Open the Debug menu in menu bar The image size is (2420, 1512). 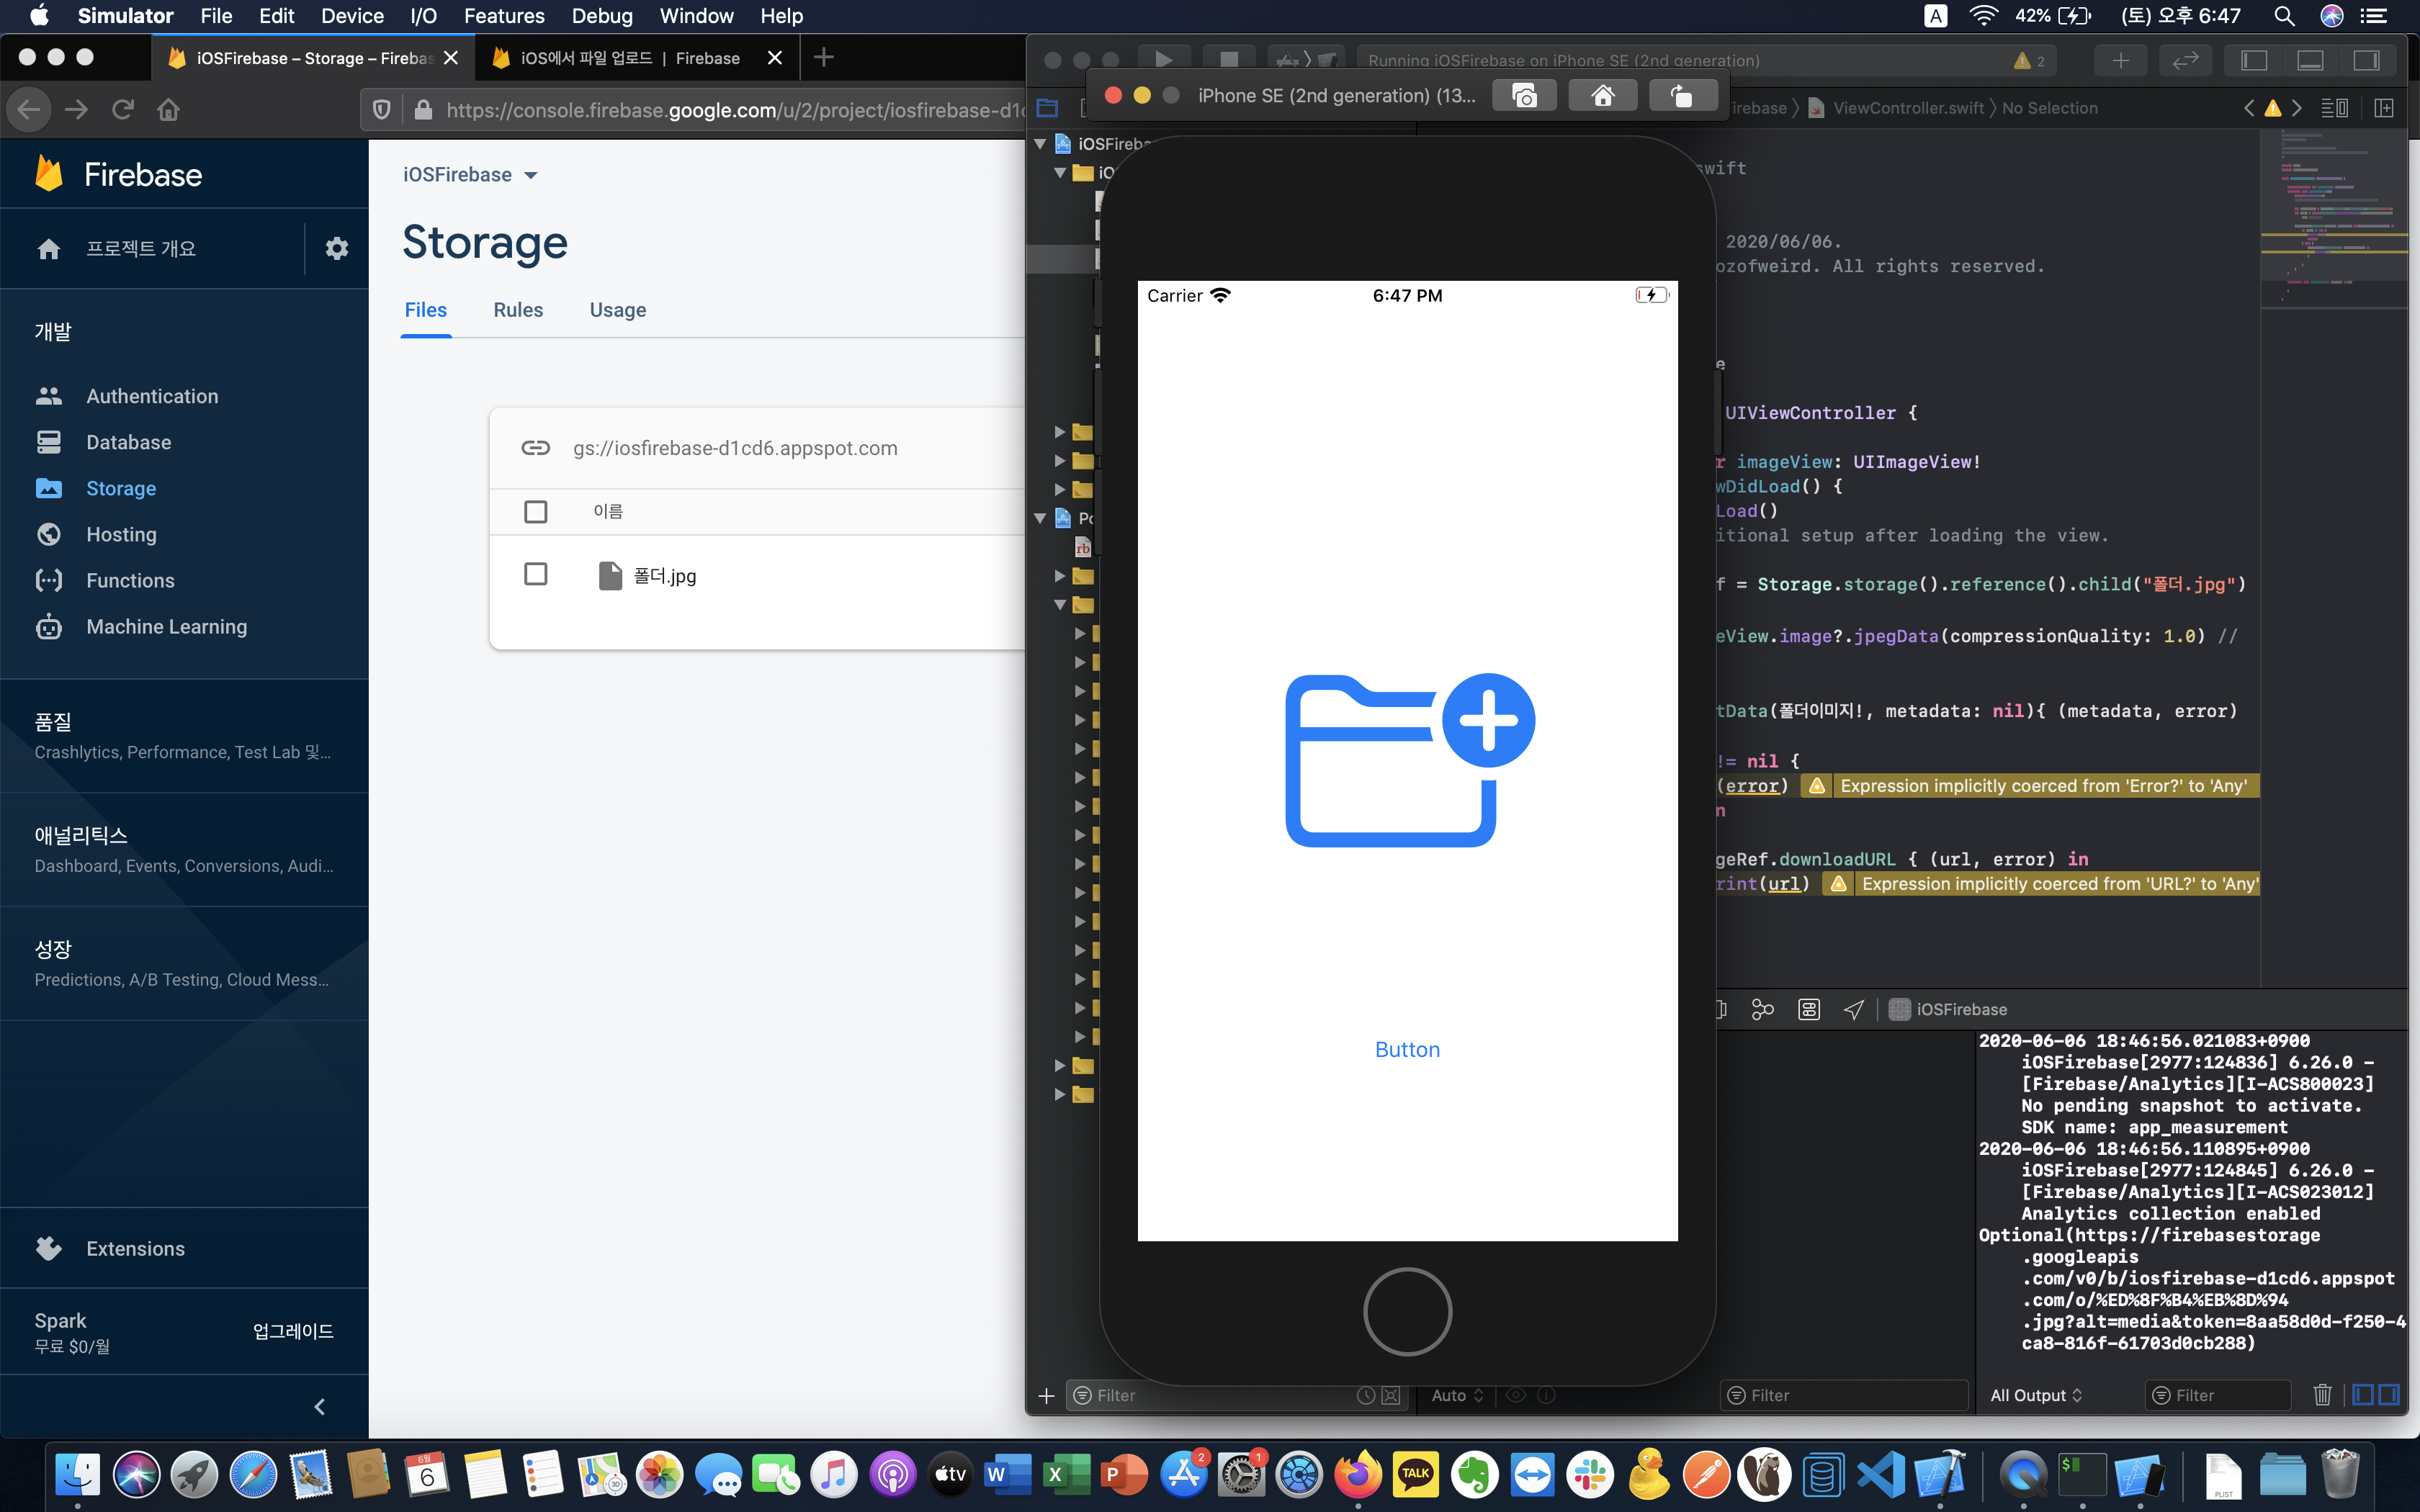point(602,16)
